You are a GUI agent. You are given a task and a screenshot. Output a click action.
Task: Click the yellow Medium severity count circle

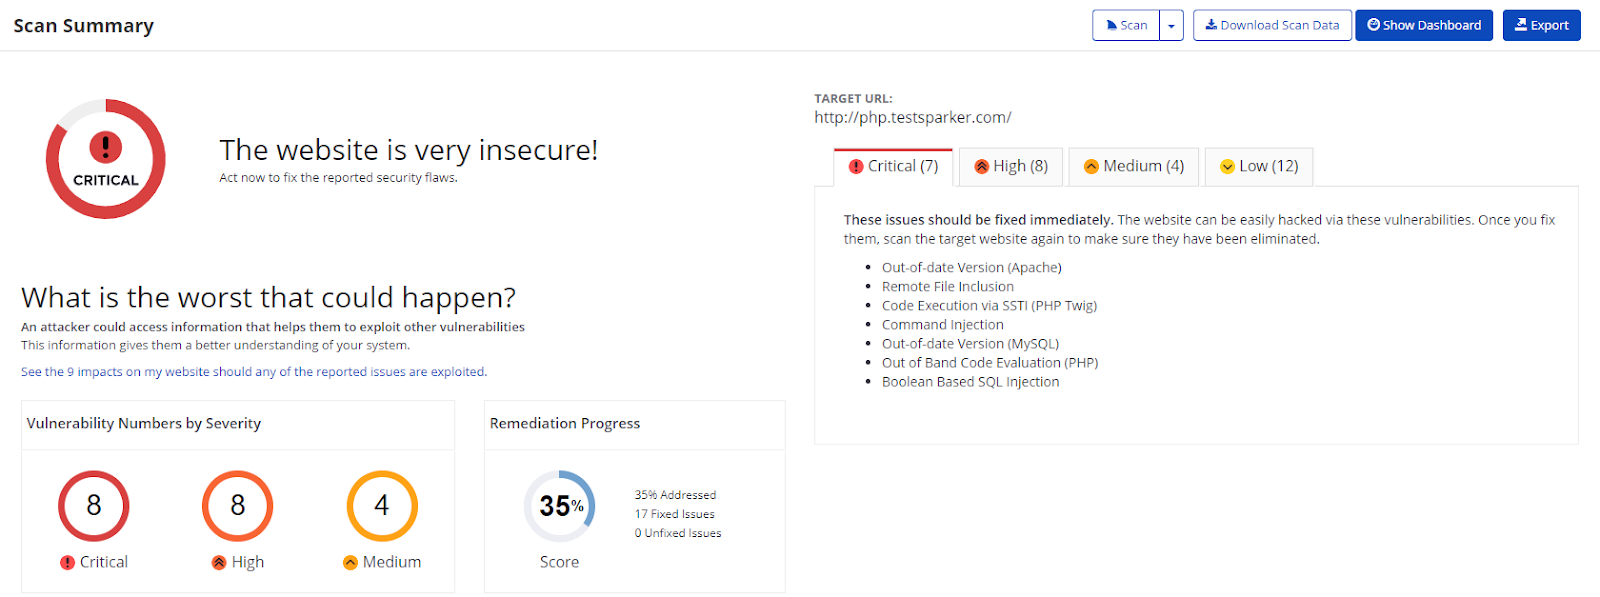[x=382, y=506]
